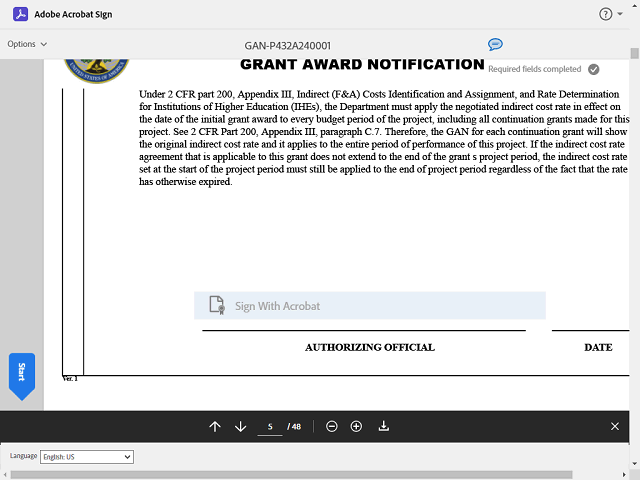Image resolution: width=640 pixels, height=480 pixels.
Task: Click the AUTHORIZING OFFICIAL label
Action: 370,347
